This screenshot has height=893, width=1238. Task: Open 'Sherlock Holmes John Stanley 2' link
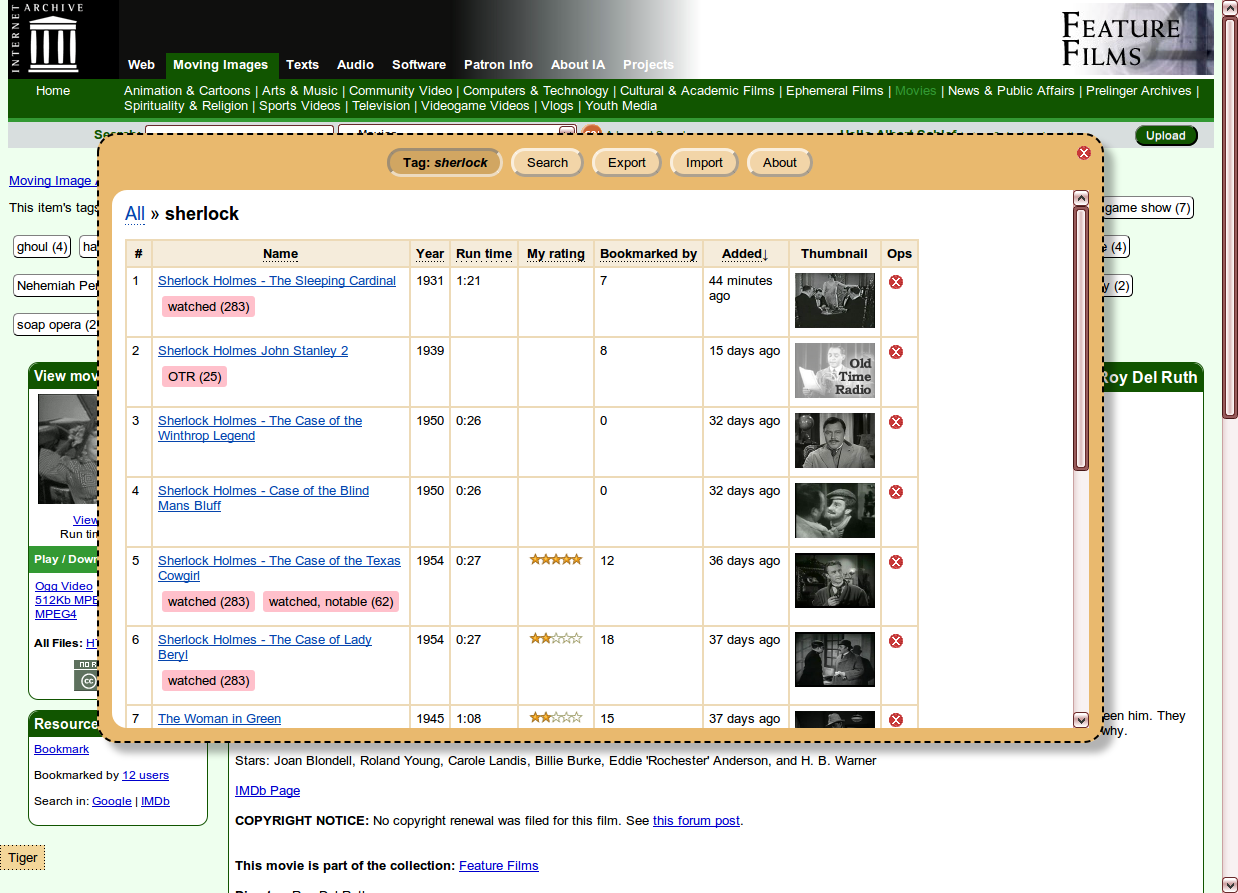(x=253, y=351)
